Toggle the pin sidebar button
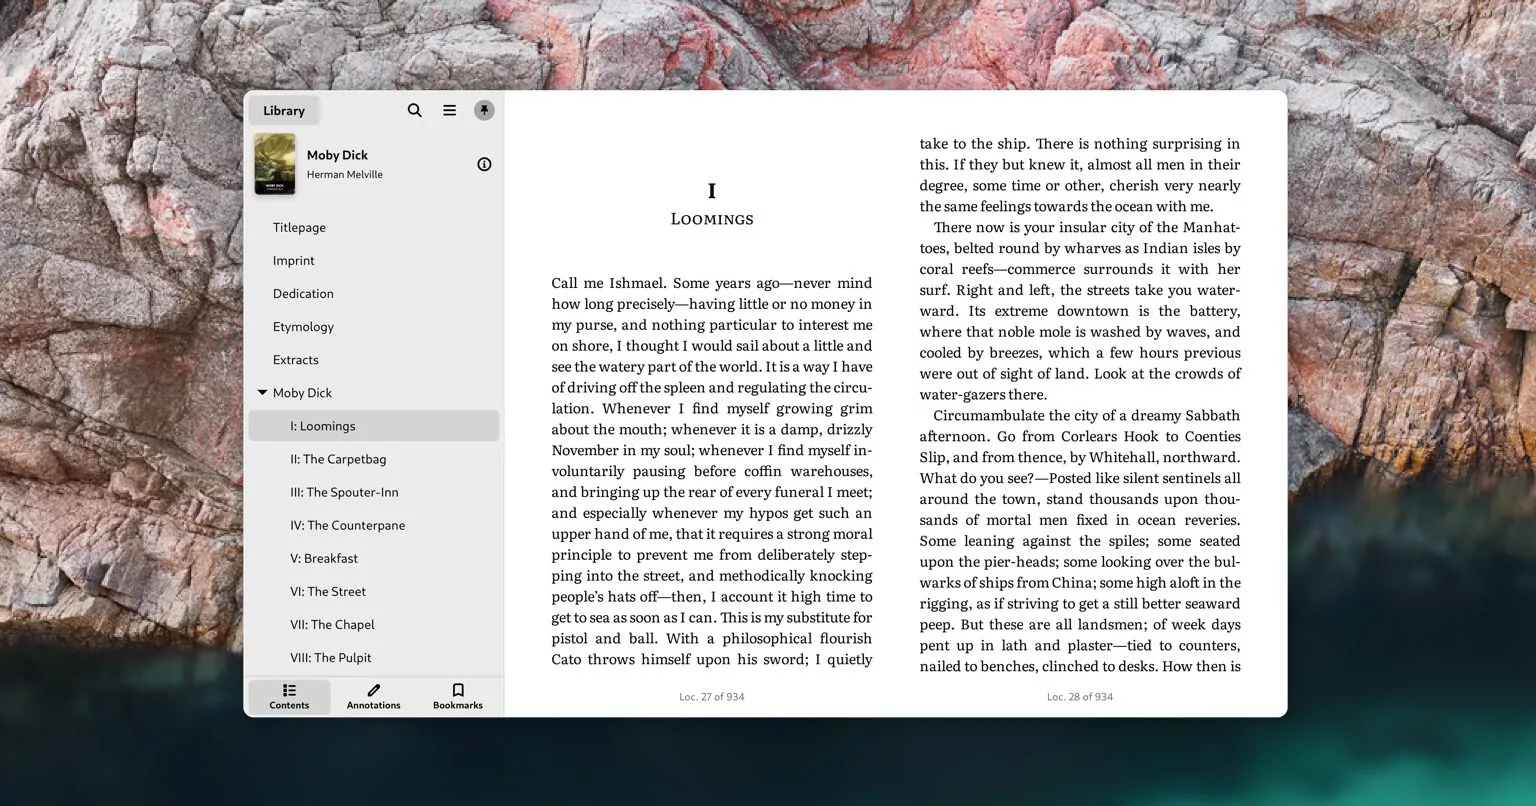 tap(484, 110)
